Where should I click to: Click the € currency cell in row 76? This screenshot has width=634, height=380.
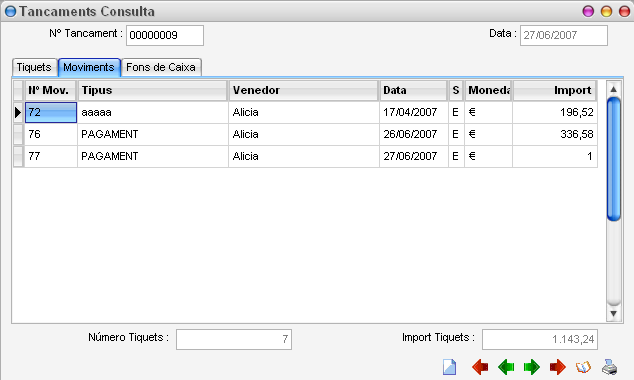point(488,134)
